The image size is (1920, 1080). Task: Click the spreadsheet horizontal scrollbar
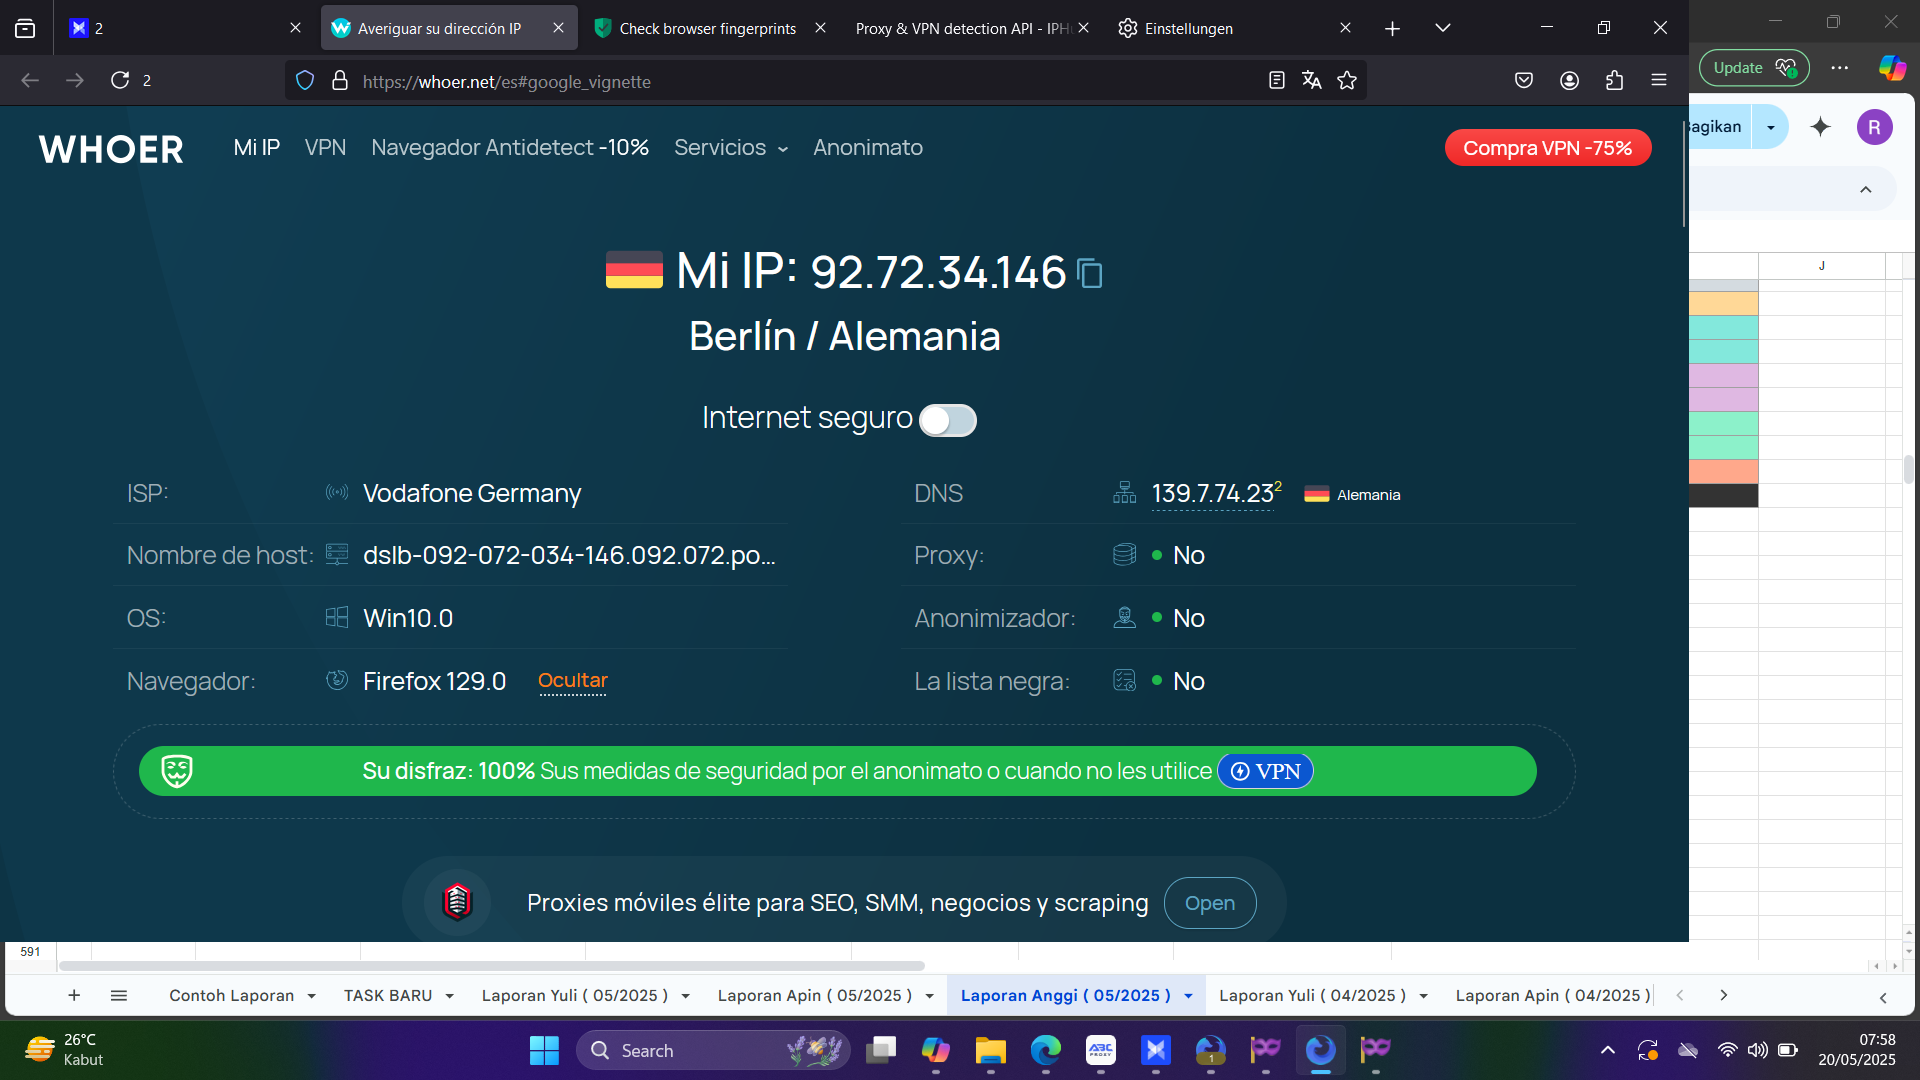[492, 966]
